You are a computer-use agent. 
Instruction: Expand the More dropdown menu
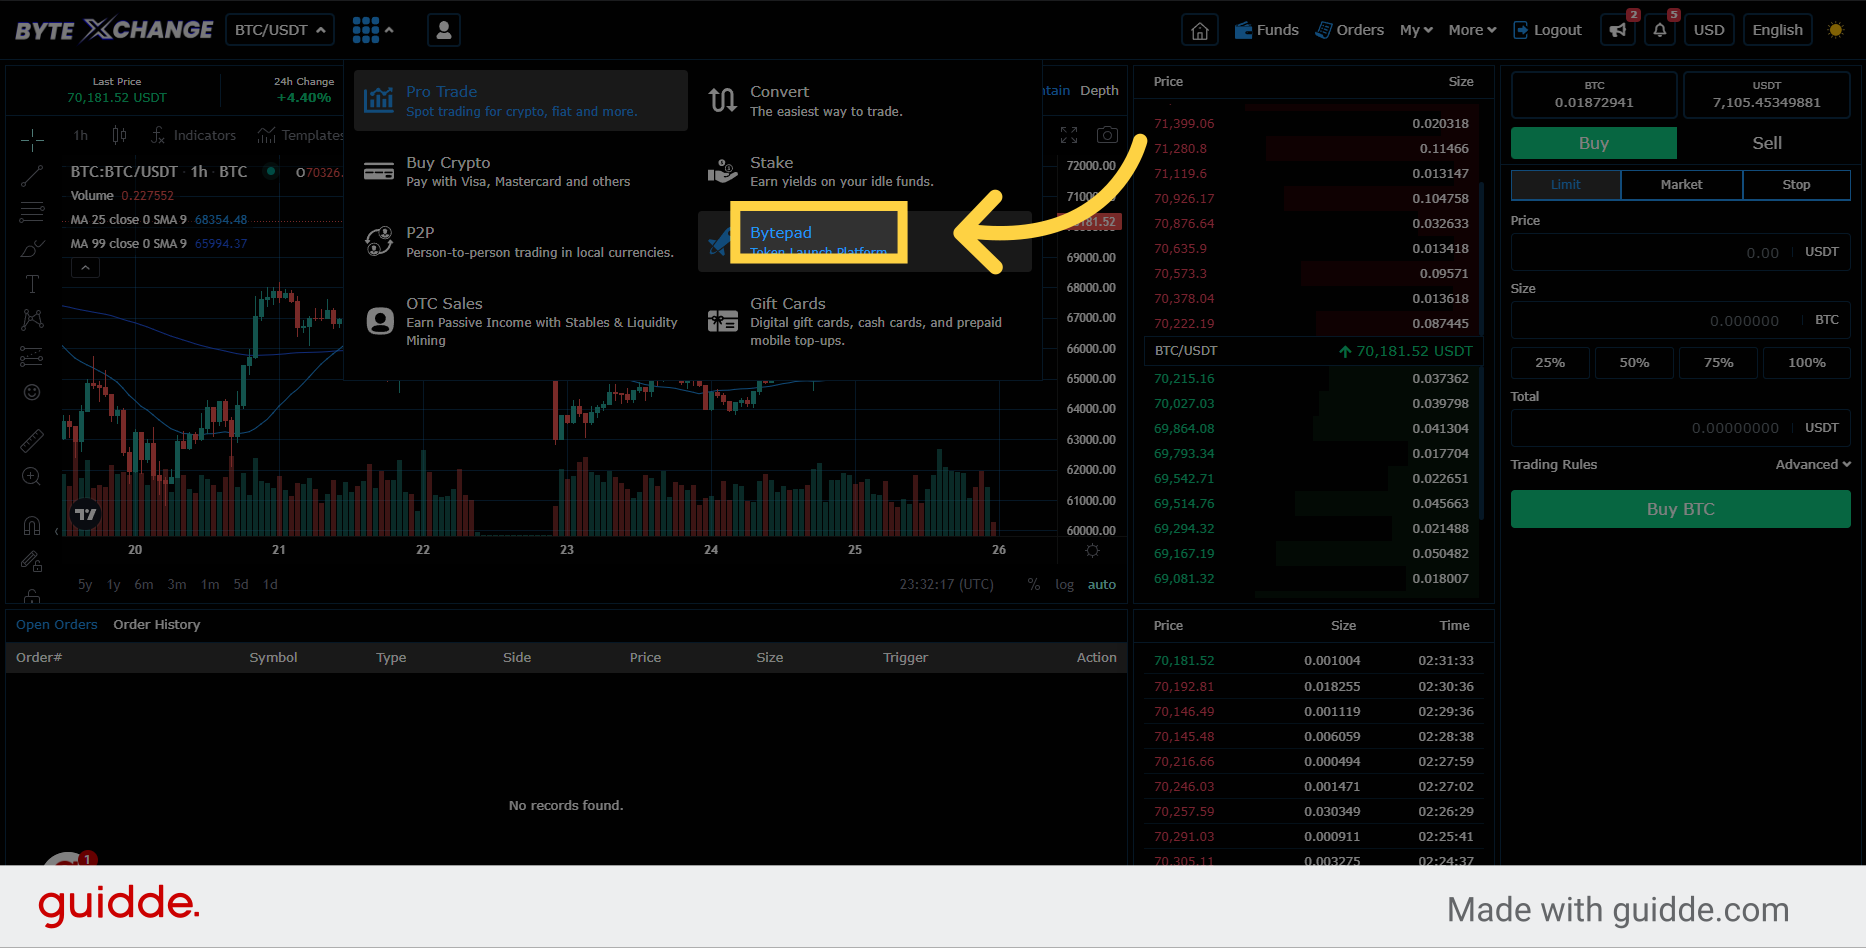coord(1472,30)
